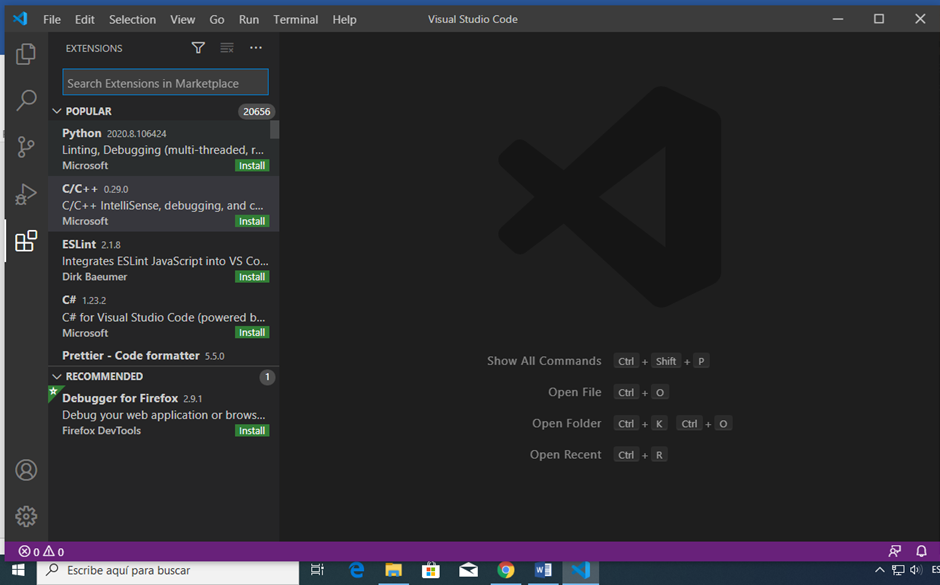
Task: Open the volume control in system tray
Action: [916, 570]
